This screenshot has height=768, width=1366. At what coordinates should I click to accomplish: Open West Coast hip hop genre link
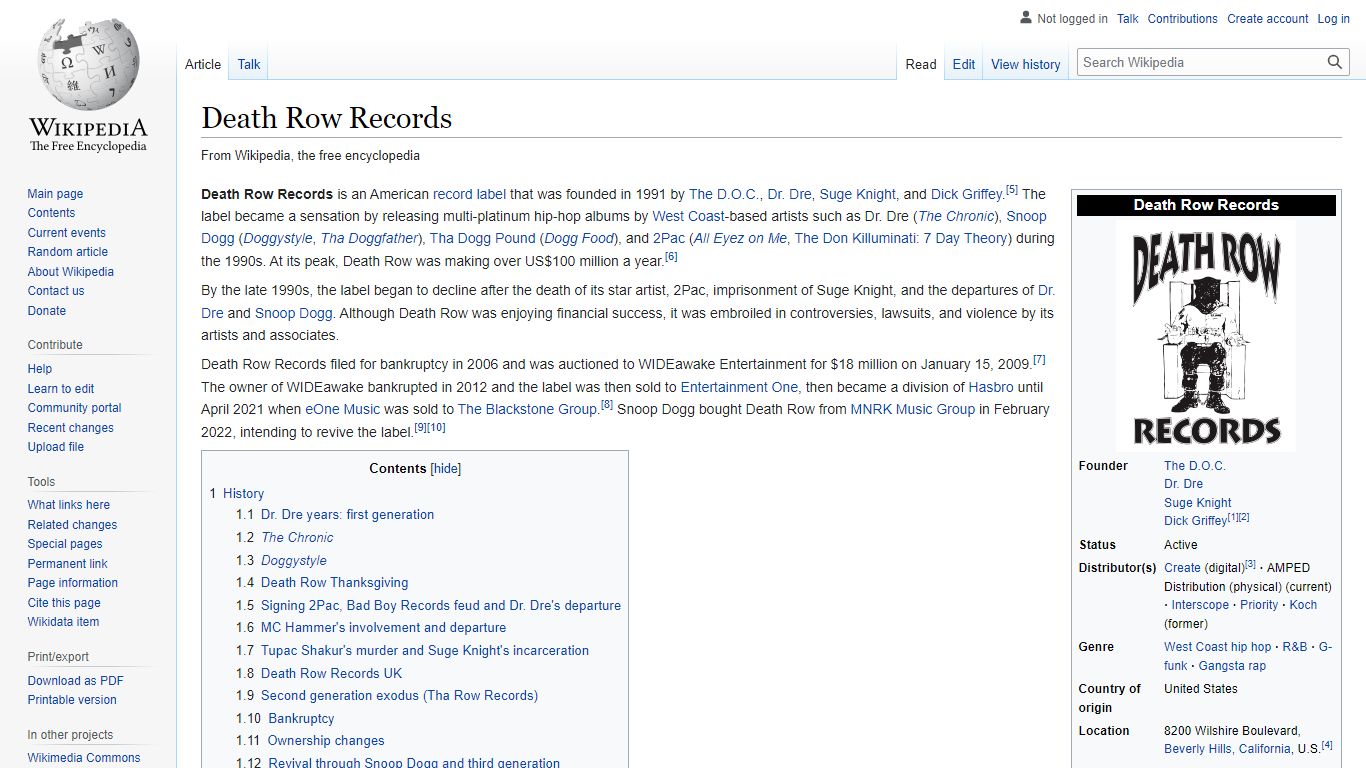(x=1218, y=647)
